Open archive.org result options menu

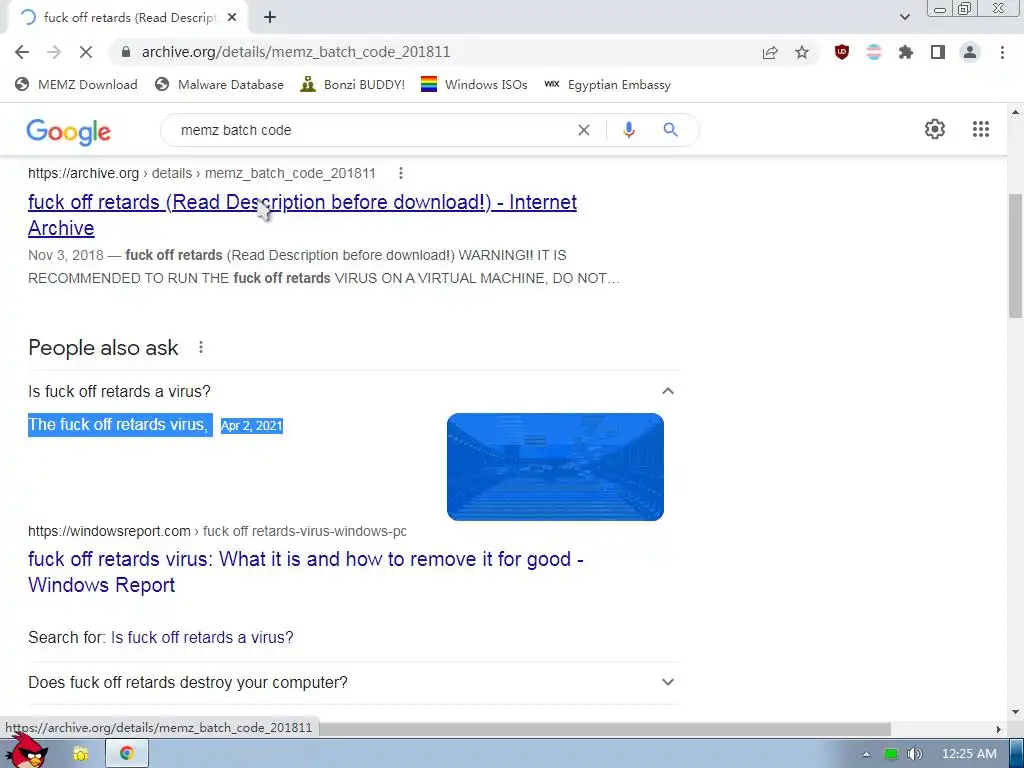[400, 173]
